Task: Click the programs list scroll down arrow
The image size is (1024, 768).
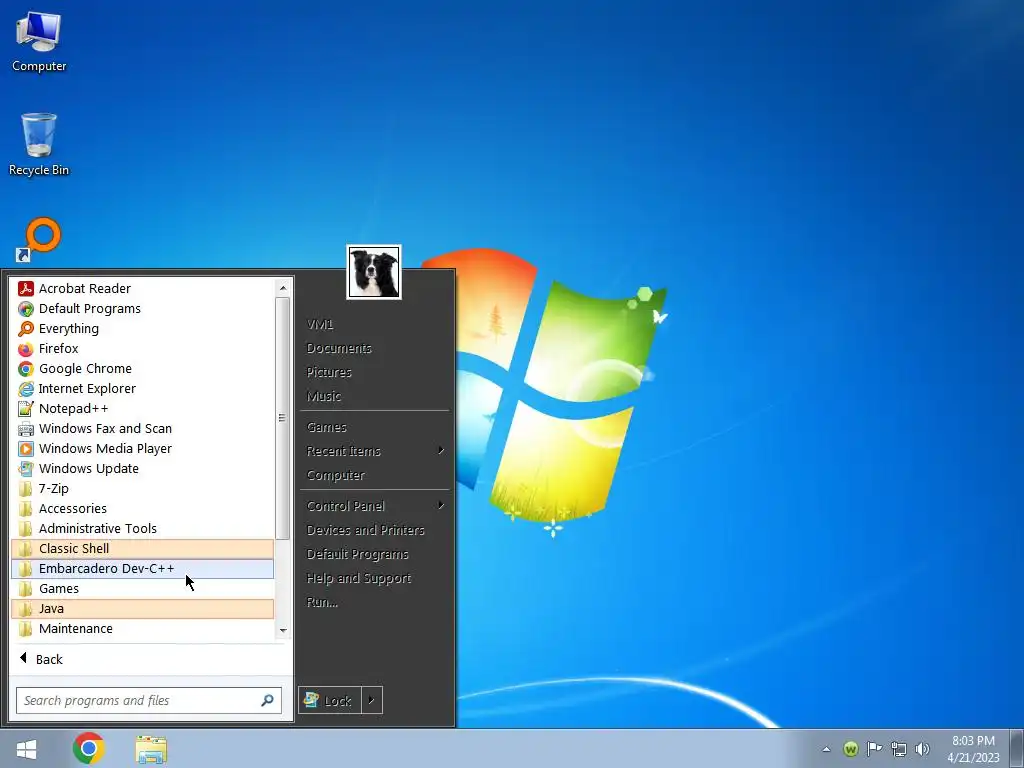Action: pyautogui.click(x=283, y=630)
